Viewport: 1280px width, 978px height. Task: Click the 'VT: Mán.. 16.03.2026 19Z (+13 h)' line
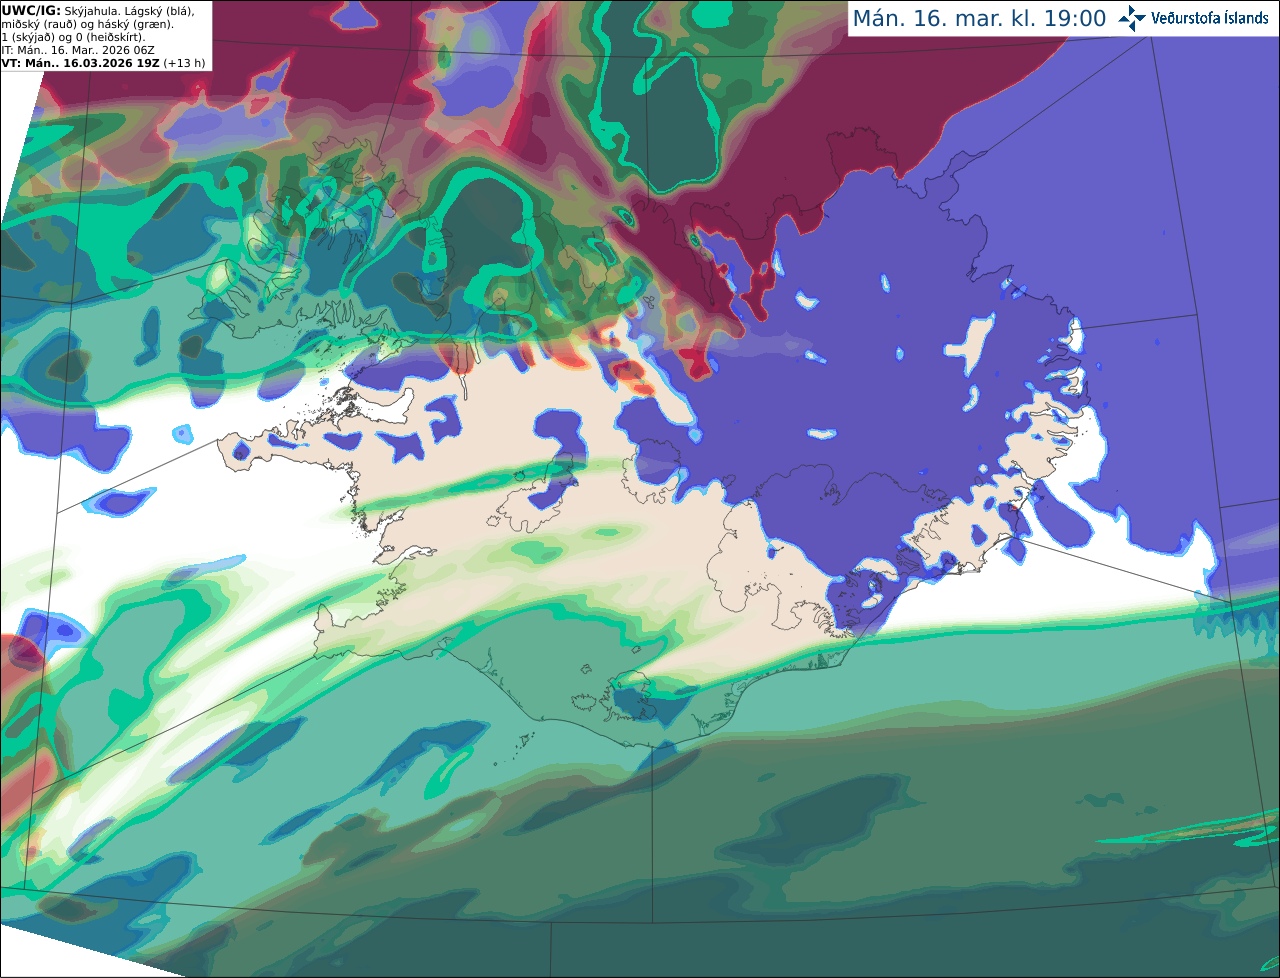pos(103,63)
